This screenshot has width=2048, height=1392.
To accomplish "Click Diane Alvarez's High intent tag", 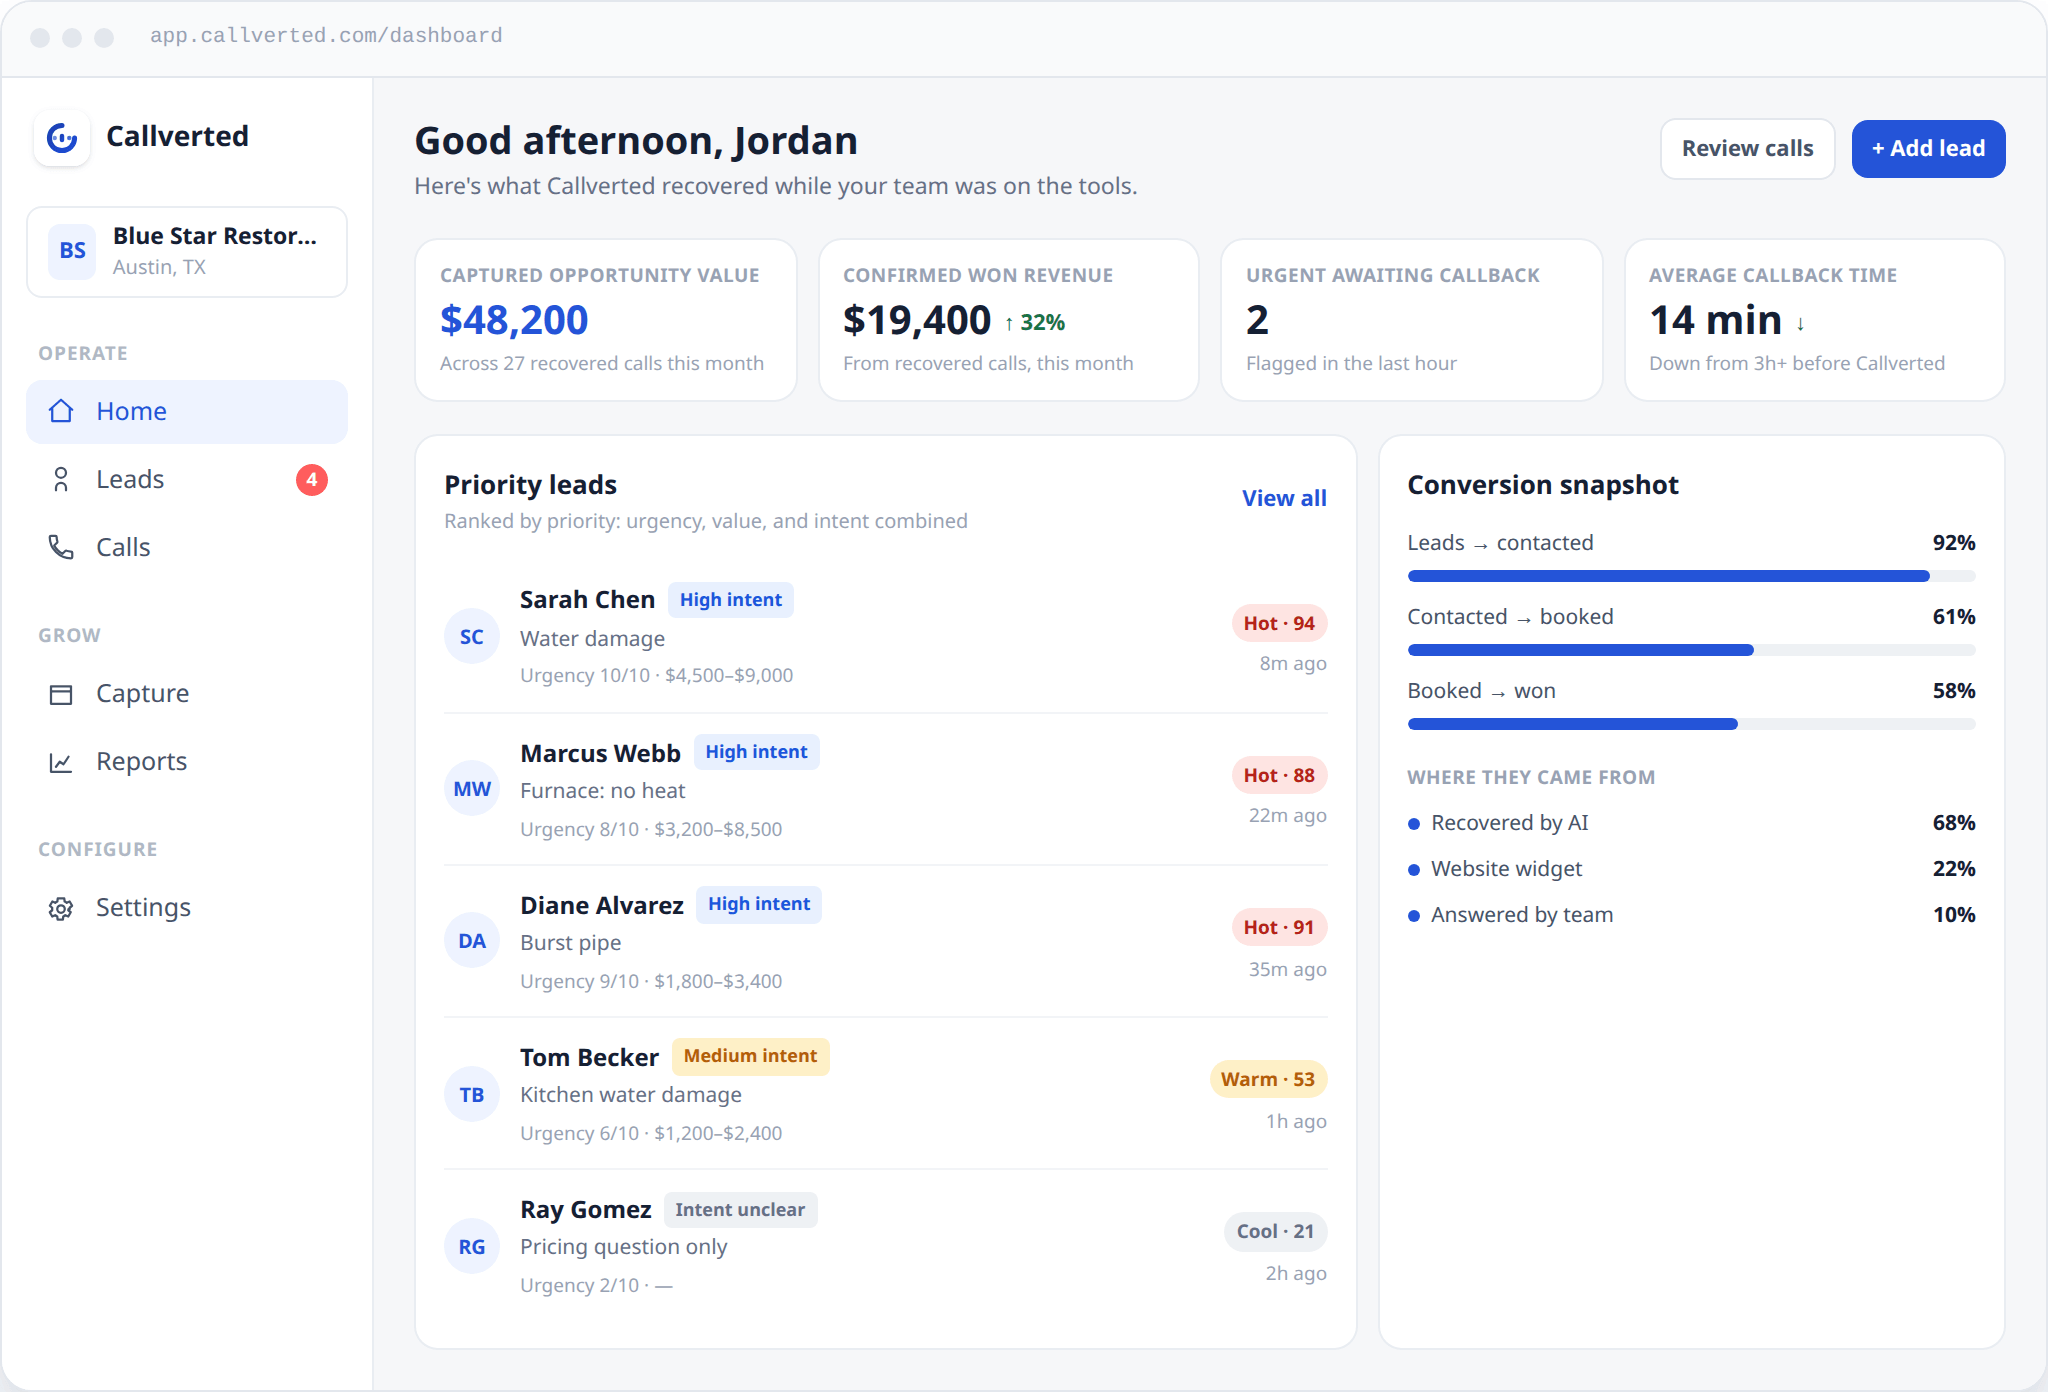I will pyautogui.click(x=759, y=904).
